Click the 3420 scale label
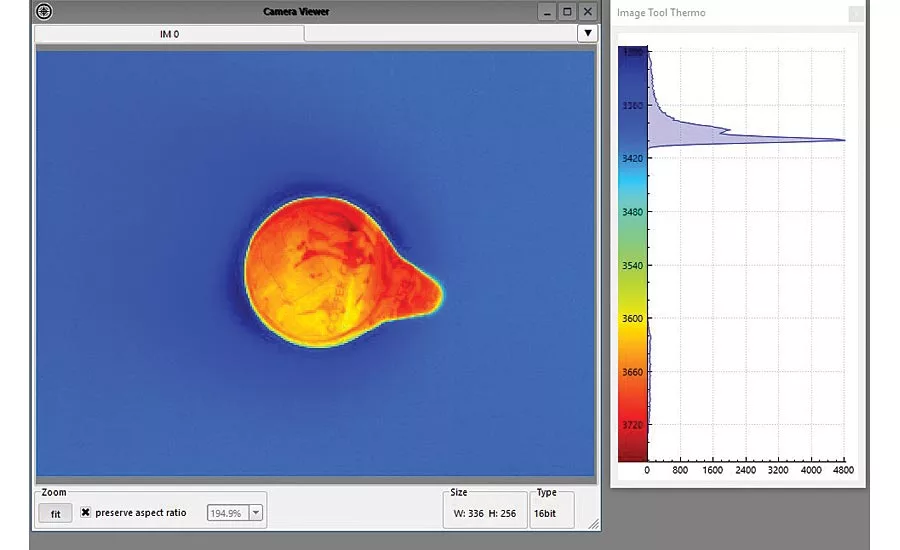Viewport: 900px width, 550px height. pyautogui.click(x=633, y=158)
